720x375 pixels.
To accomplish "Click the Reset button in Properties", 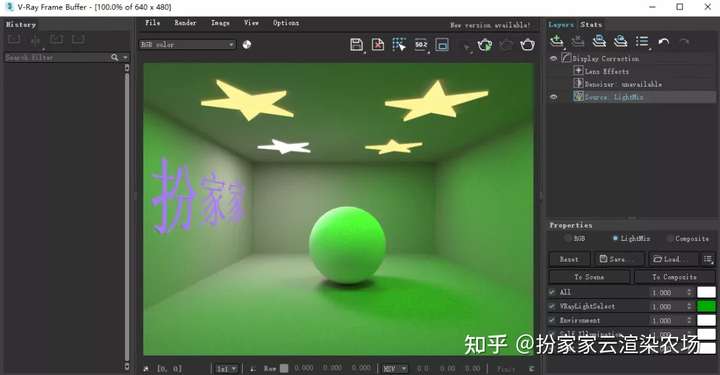I will (569, 259).
